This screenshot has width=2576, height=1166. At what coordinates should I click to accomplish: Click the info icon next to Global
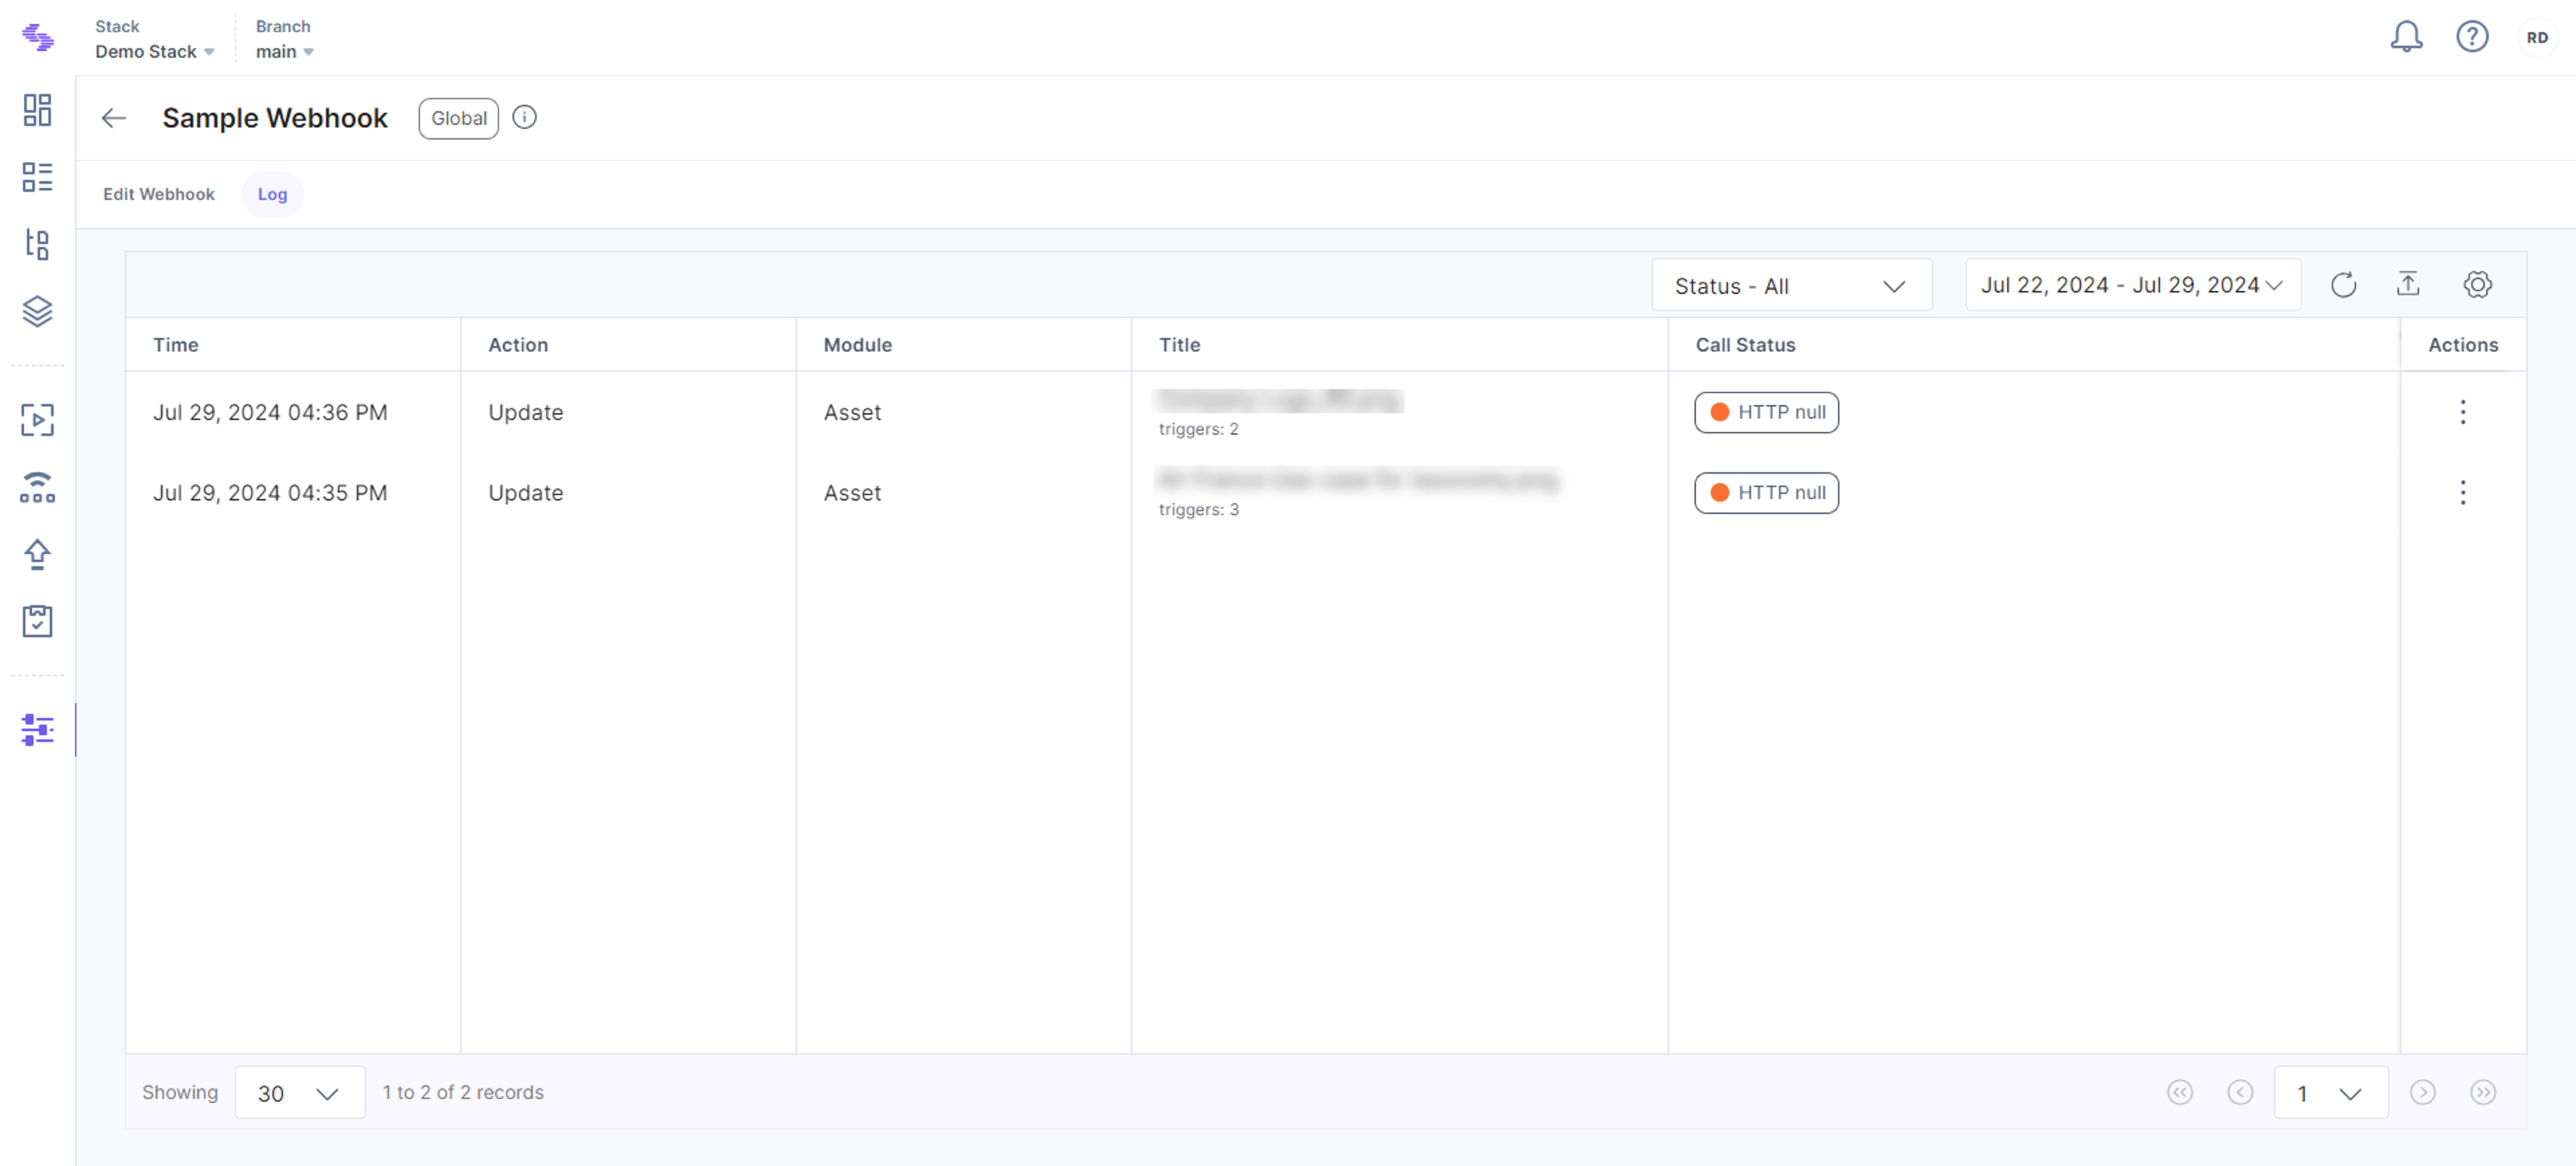[x=524, y=118]
